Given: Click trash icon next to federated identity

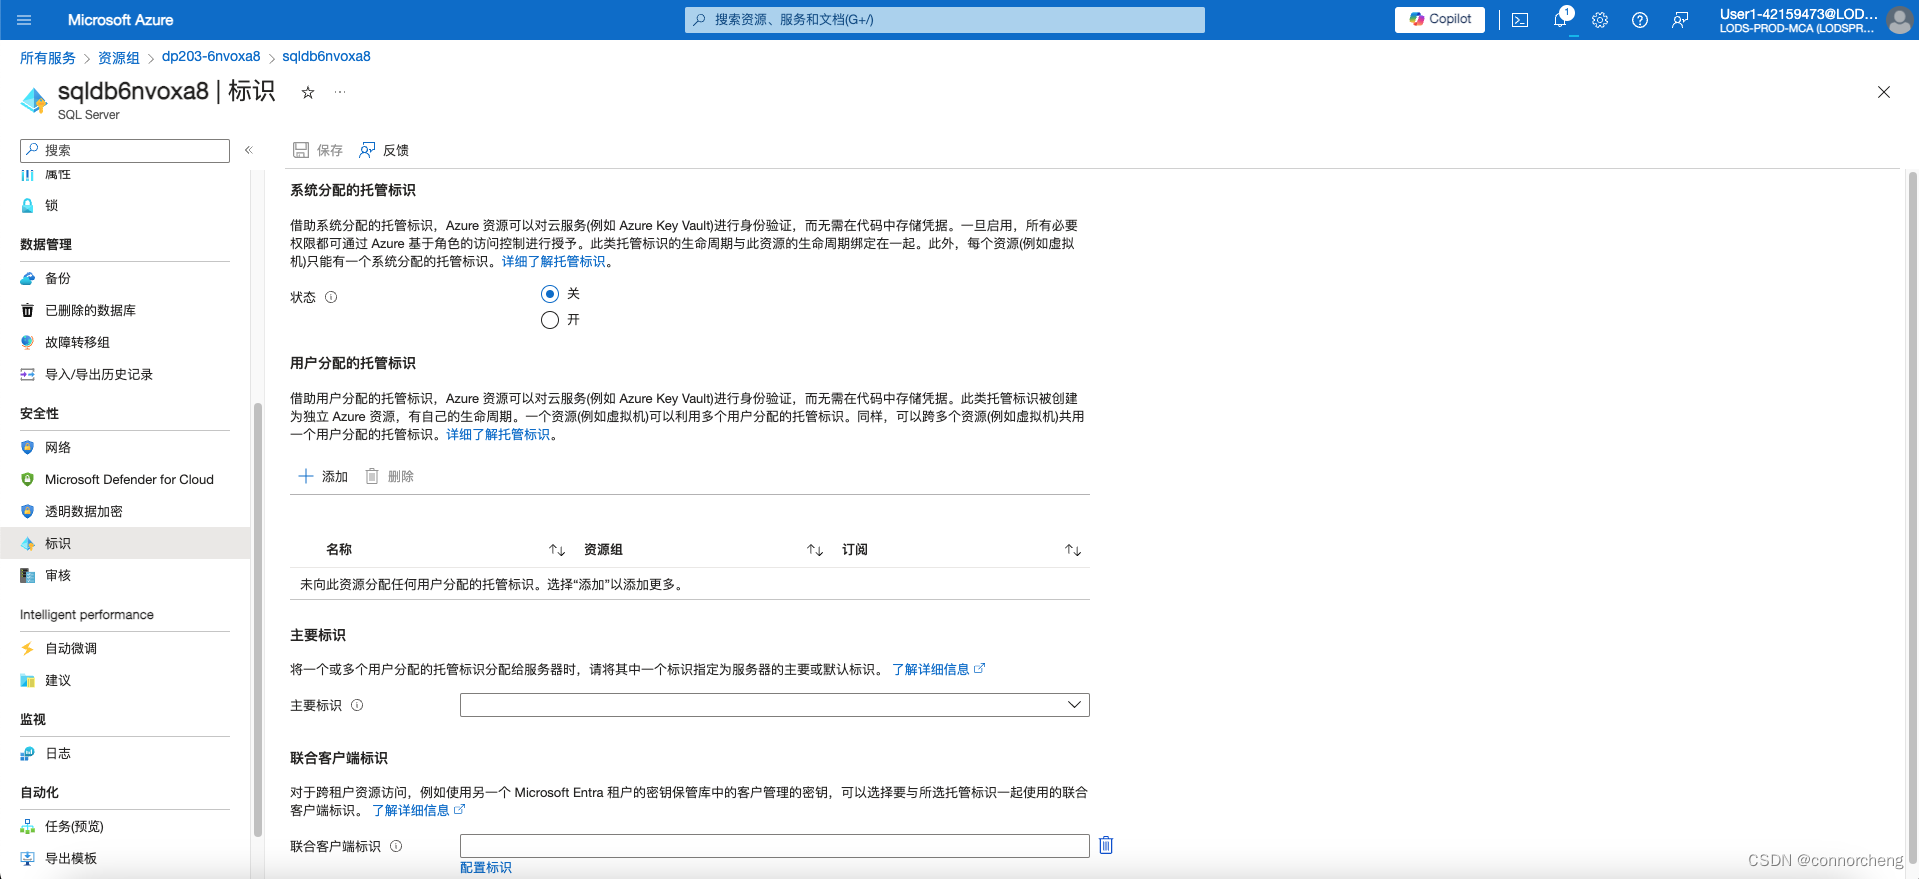Looking at the screenshot, I should [1106, 845].
